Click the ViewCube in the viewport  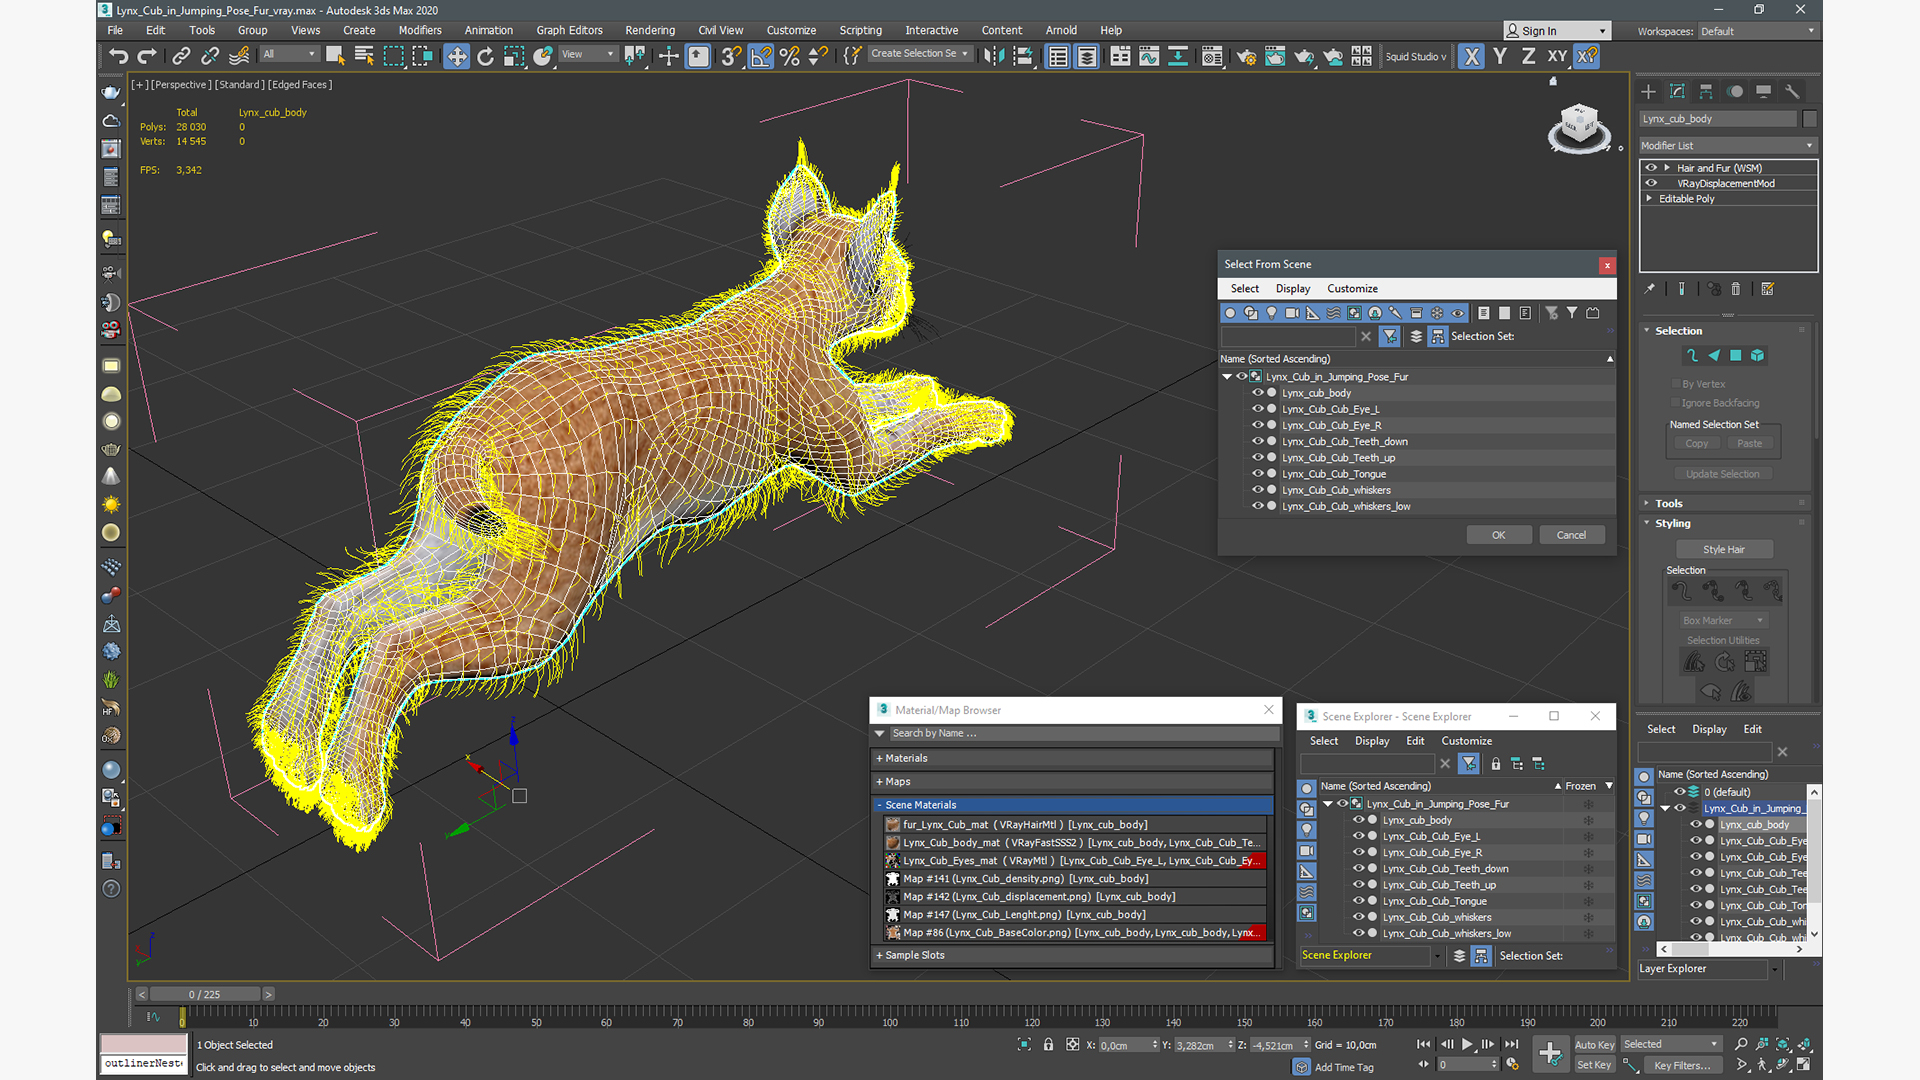(1578, 127)
